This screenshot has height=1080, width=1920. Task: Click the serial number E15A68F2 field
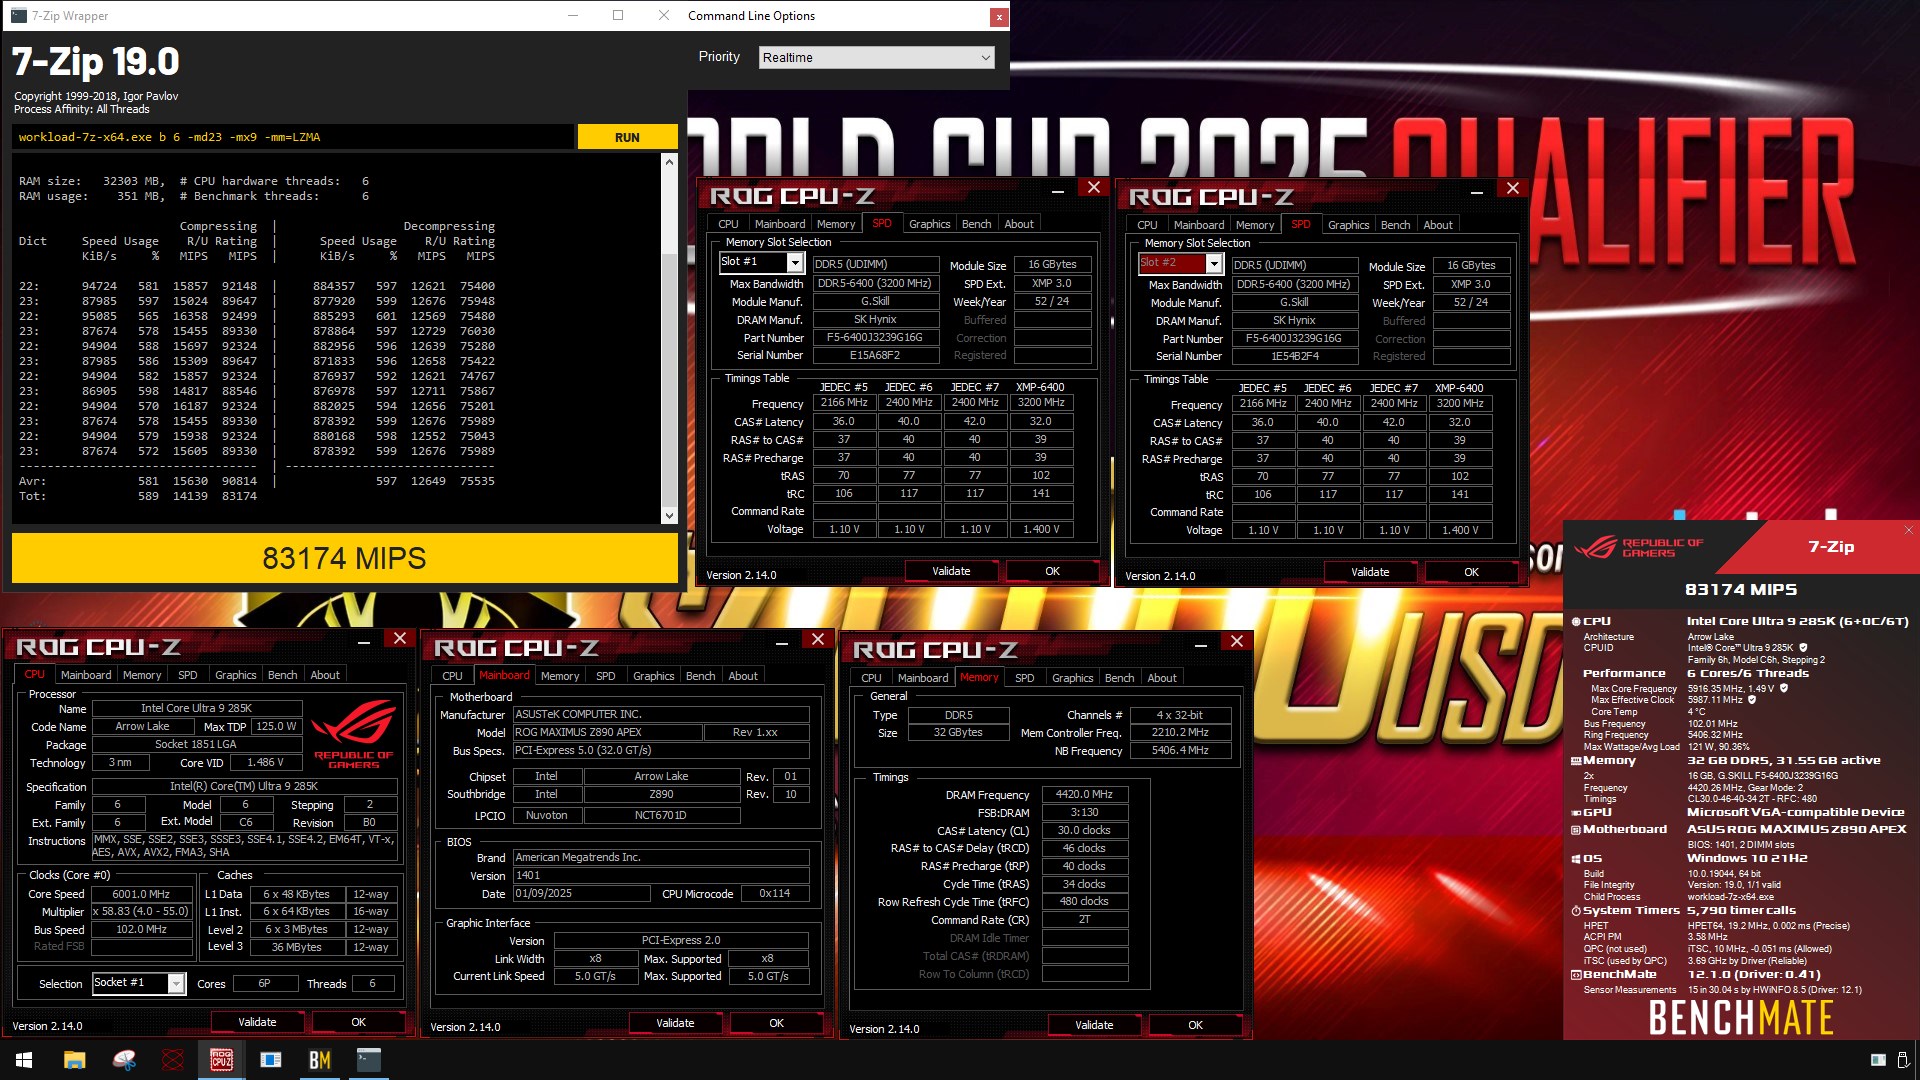click(875, 355)
